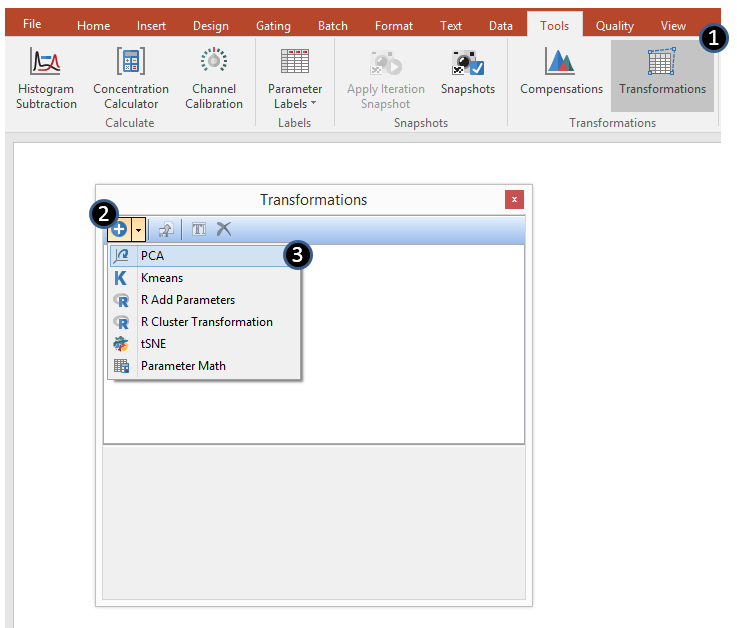Click the blue plus add-transformation icon
737x628 pixels.
[119, 230]
